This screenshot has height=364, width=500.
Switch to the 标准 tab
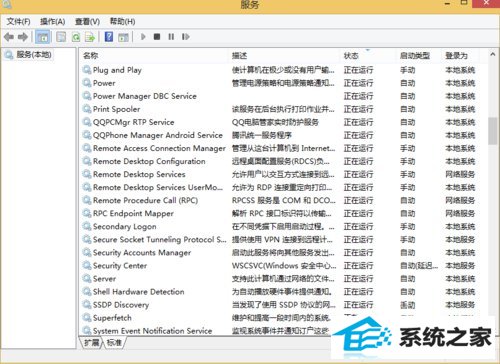(x=114, y=342)
